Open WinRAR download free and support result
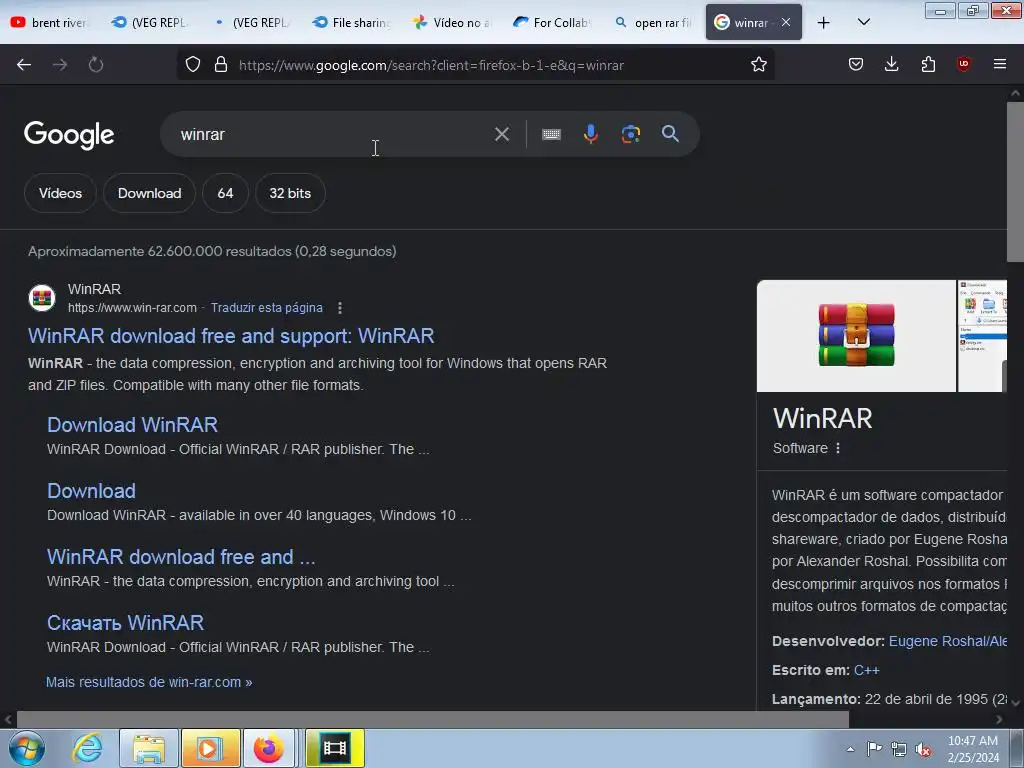The width and height of the screenshot is (1024, 768). pyautogui.click(x=231, y=336)
